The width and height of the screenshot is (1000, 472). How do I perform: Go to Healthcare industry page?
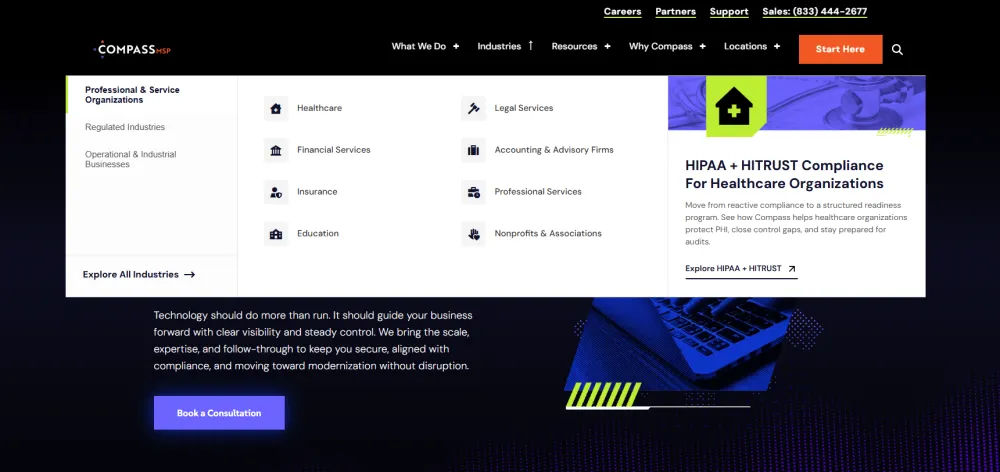320,108
